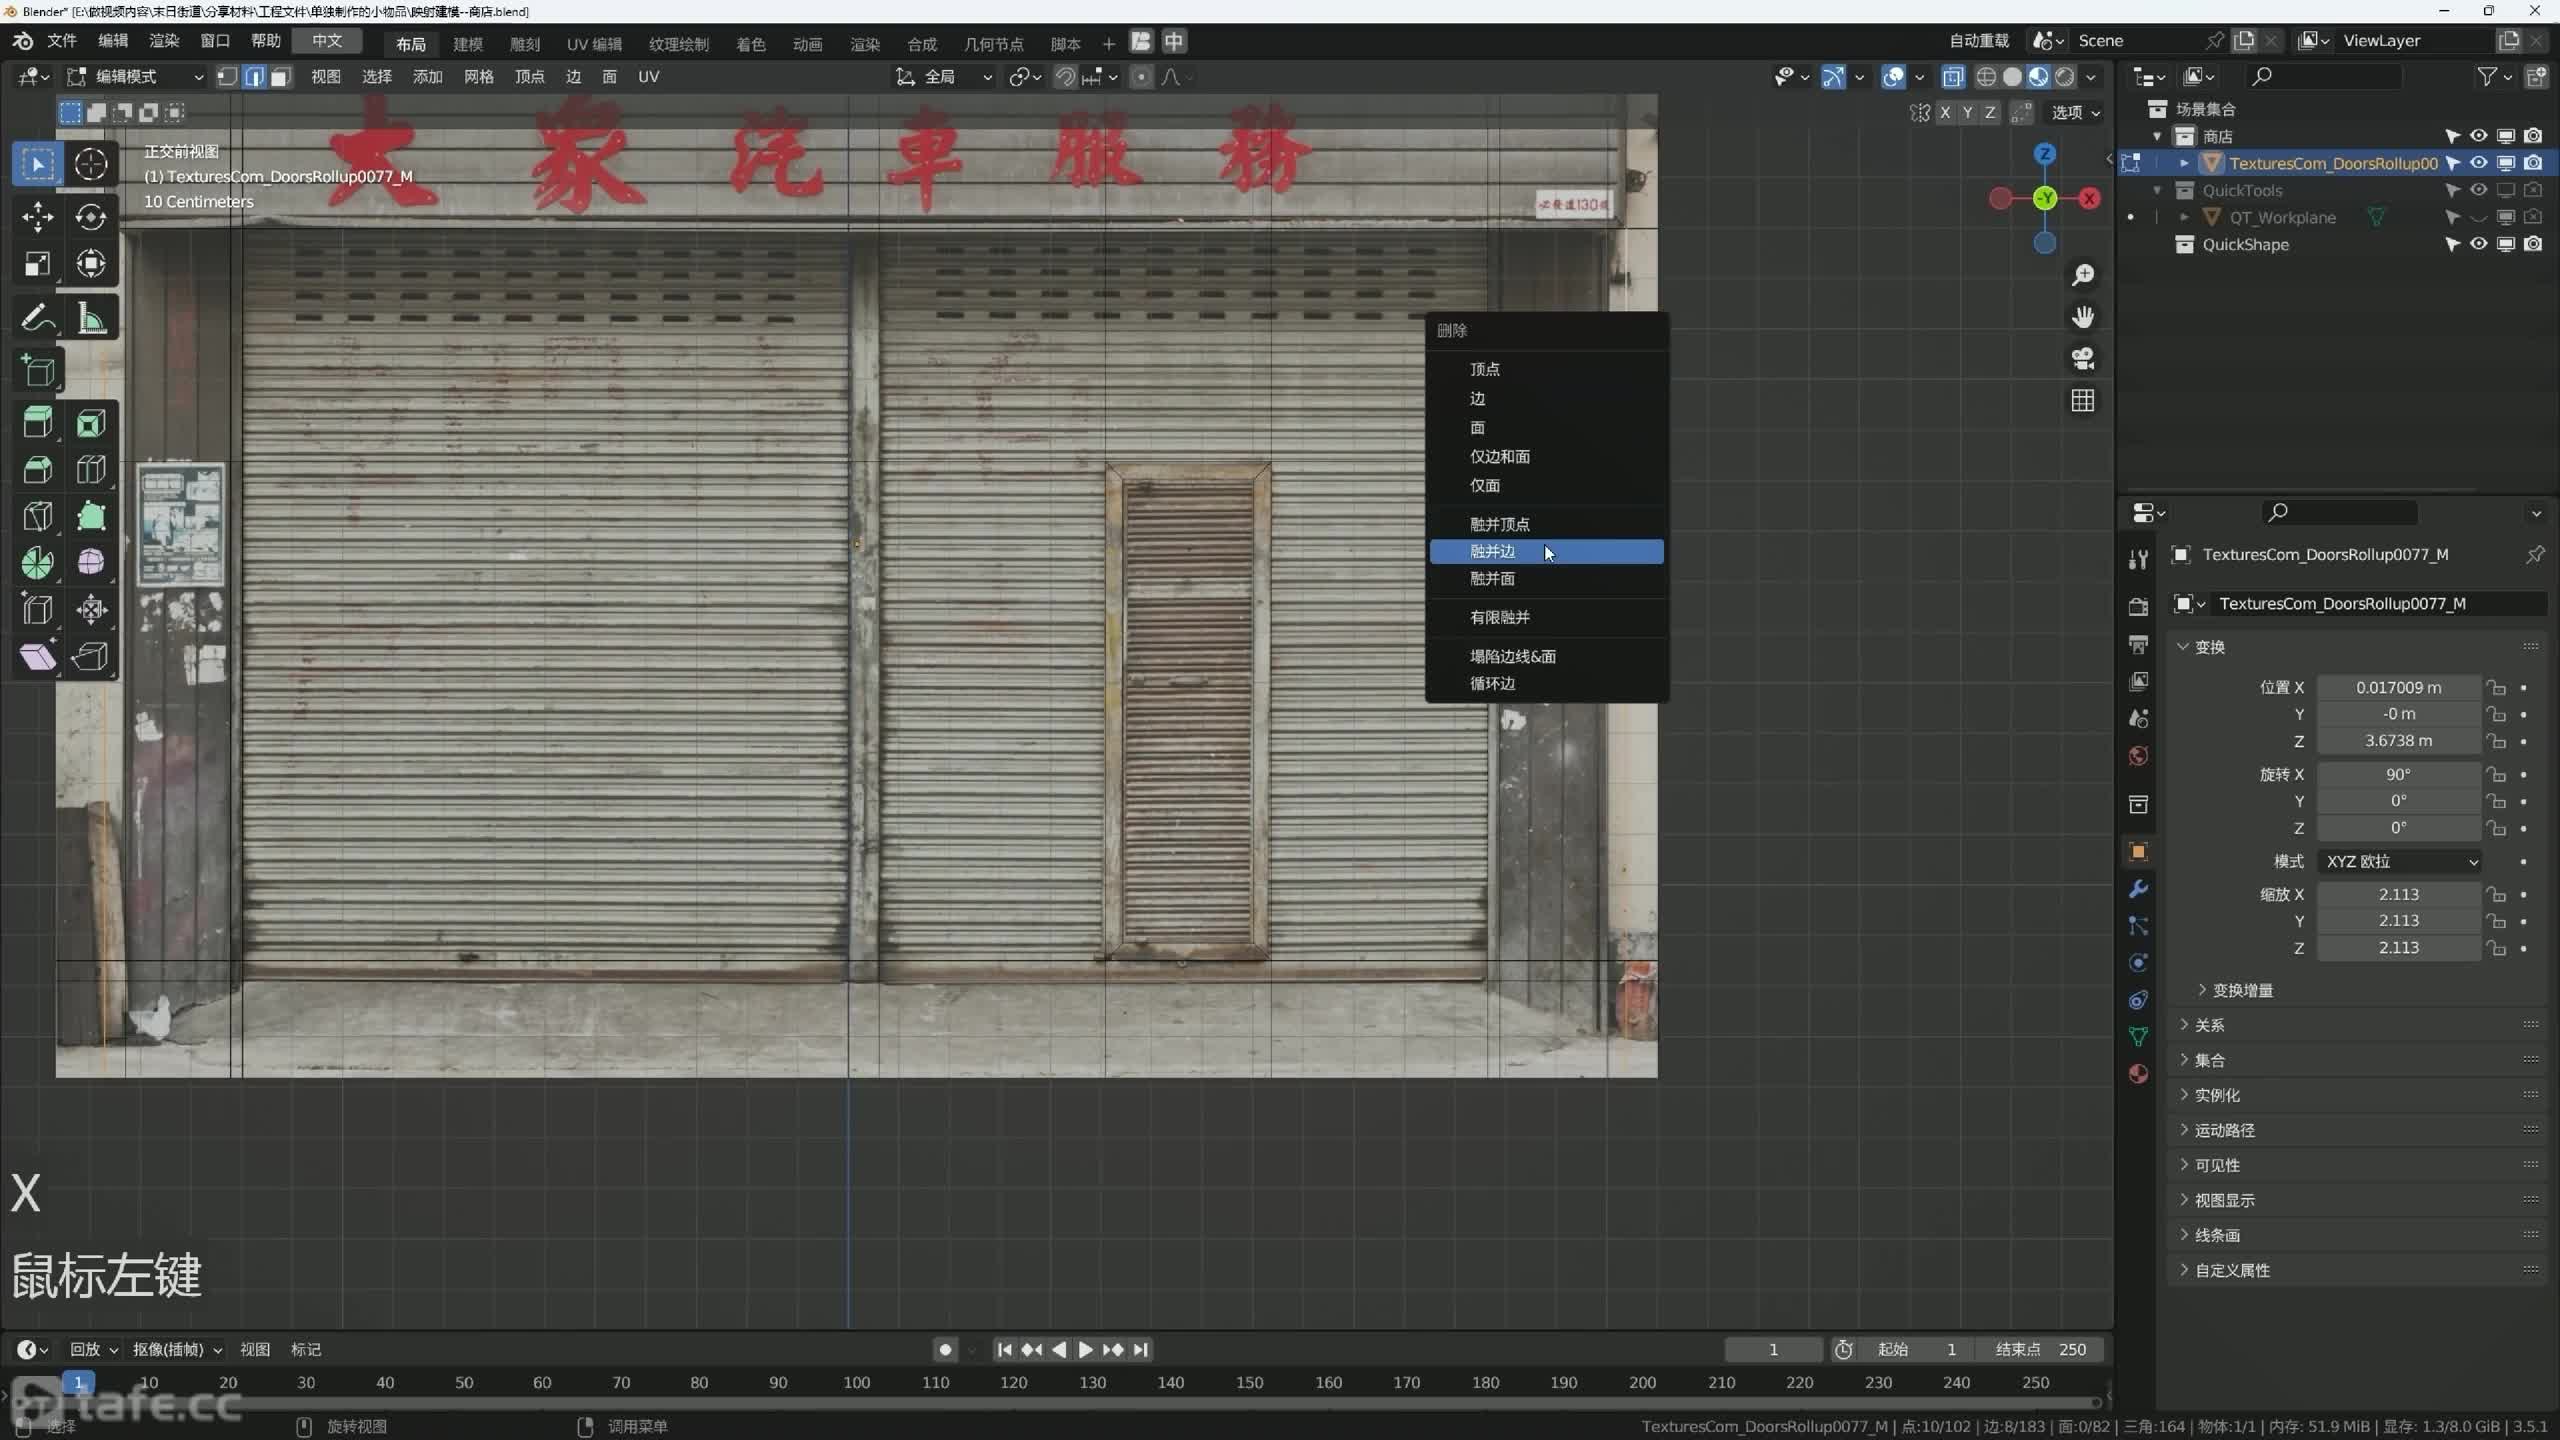
Task: Choose 循环边 in delete menu
Action: (x=1546, y=683)
